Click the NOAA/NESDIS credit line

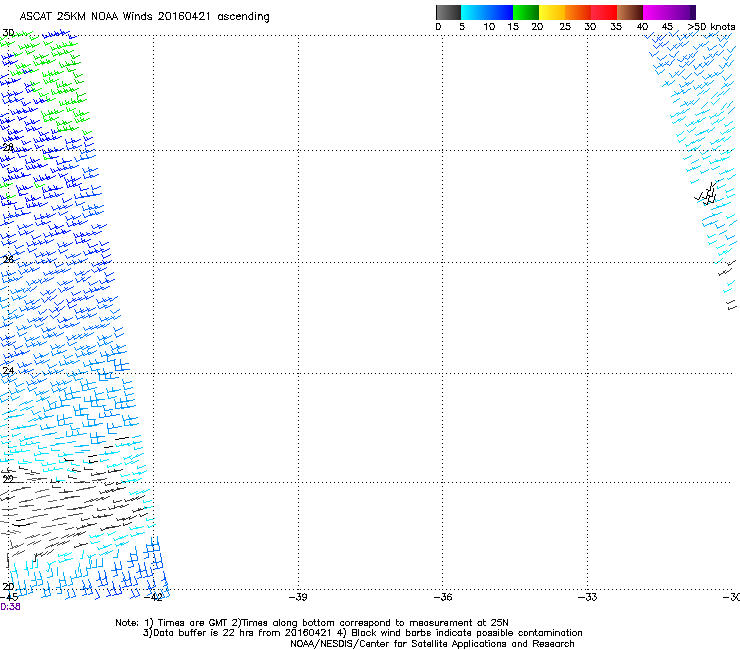[x=432, y=644]
